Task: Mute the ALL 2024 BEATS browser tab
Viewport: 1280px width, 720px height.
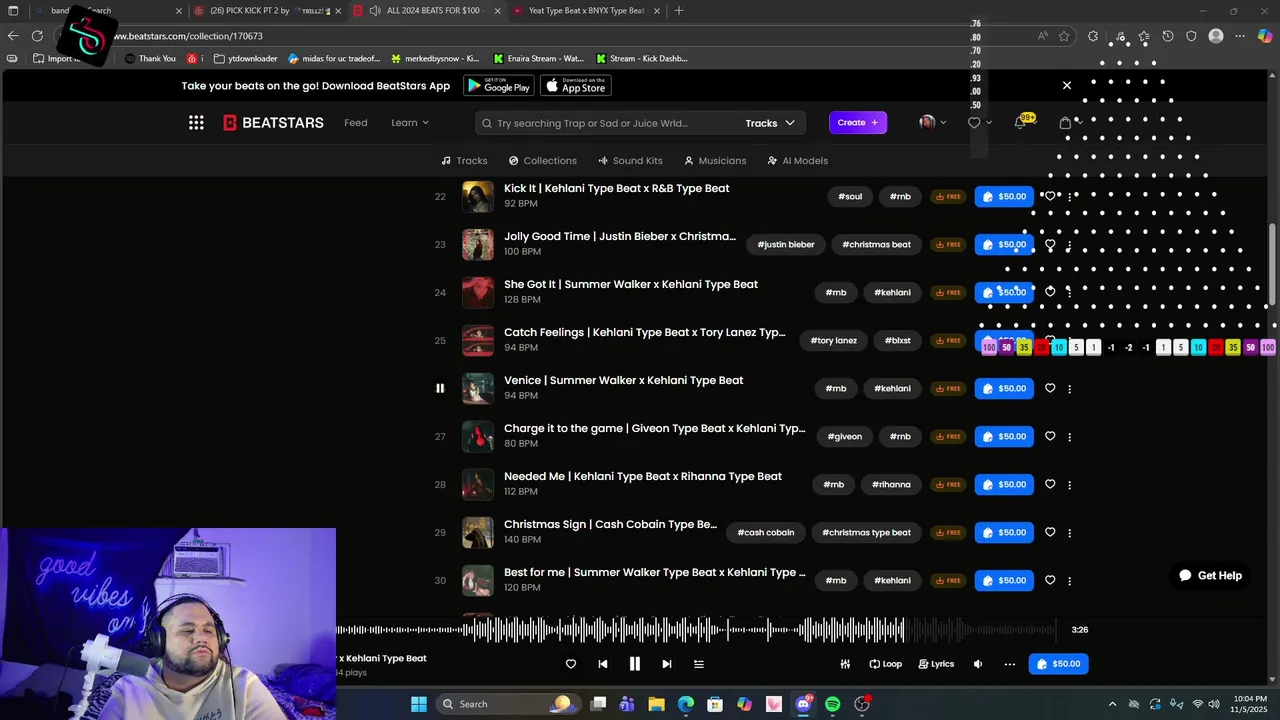Action: (374, 11)
